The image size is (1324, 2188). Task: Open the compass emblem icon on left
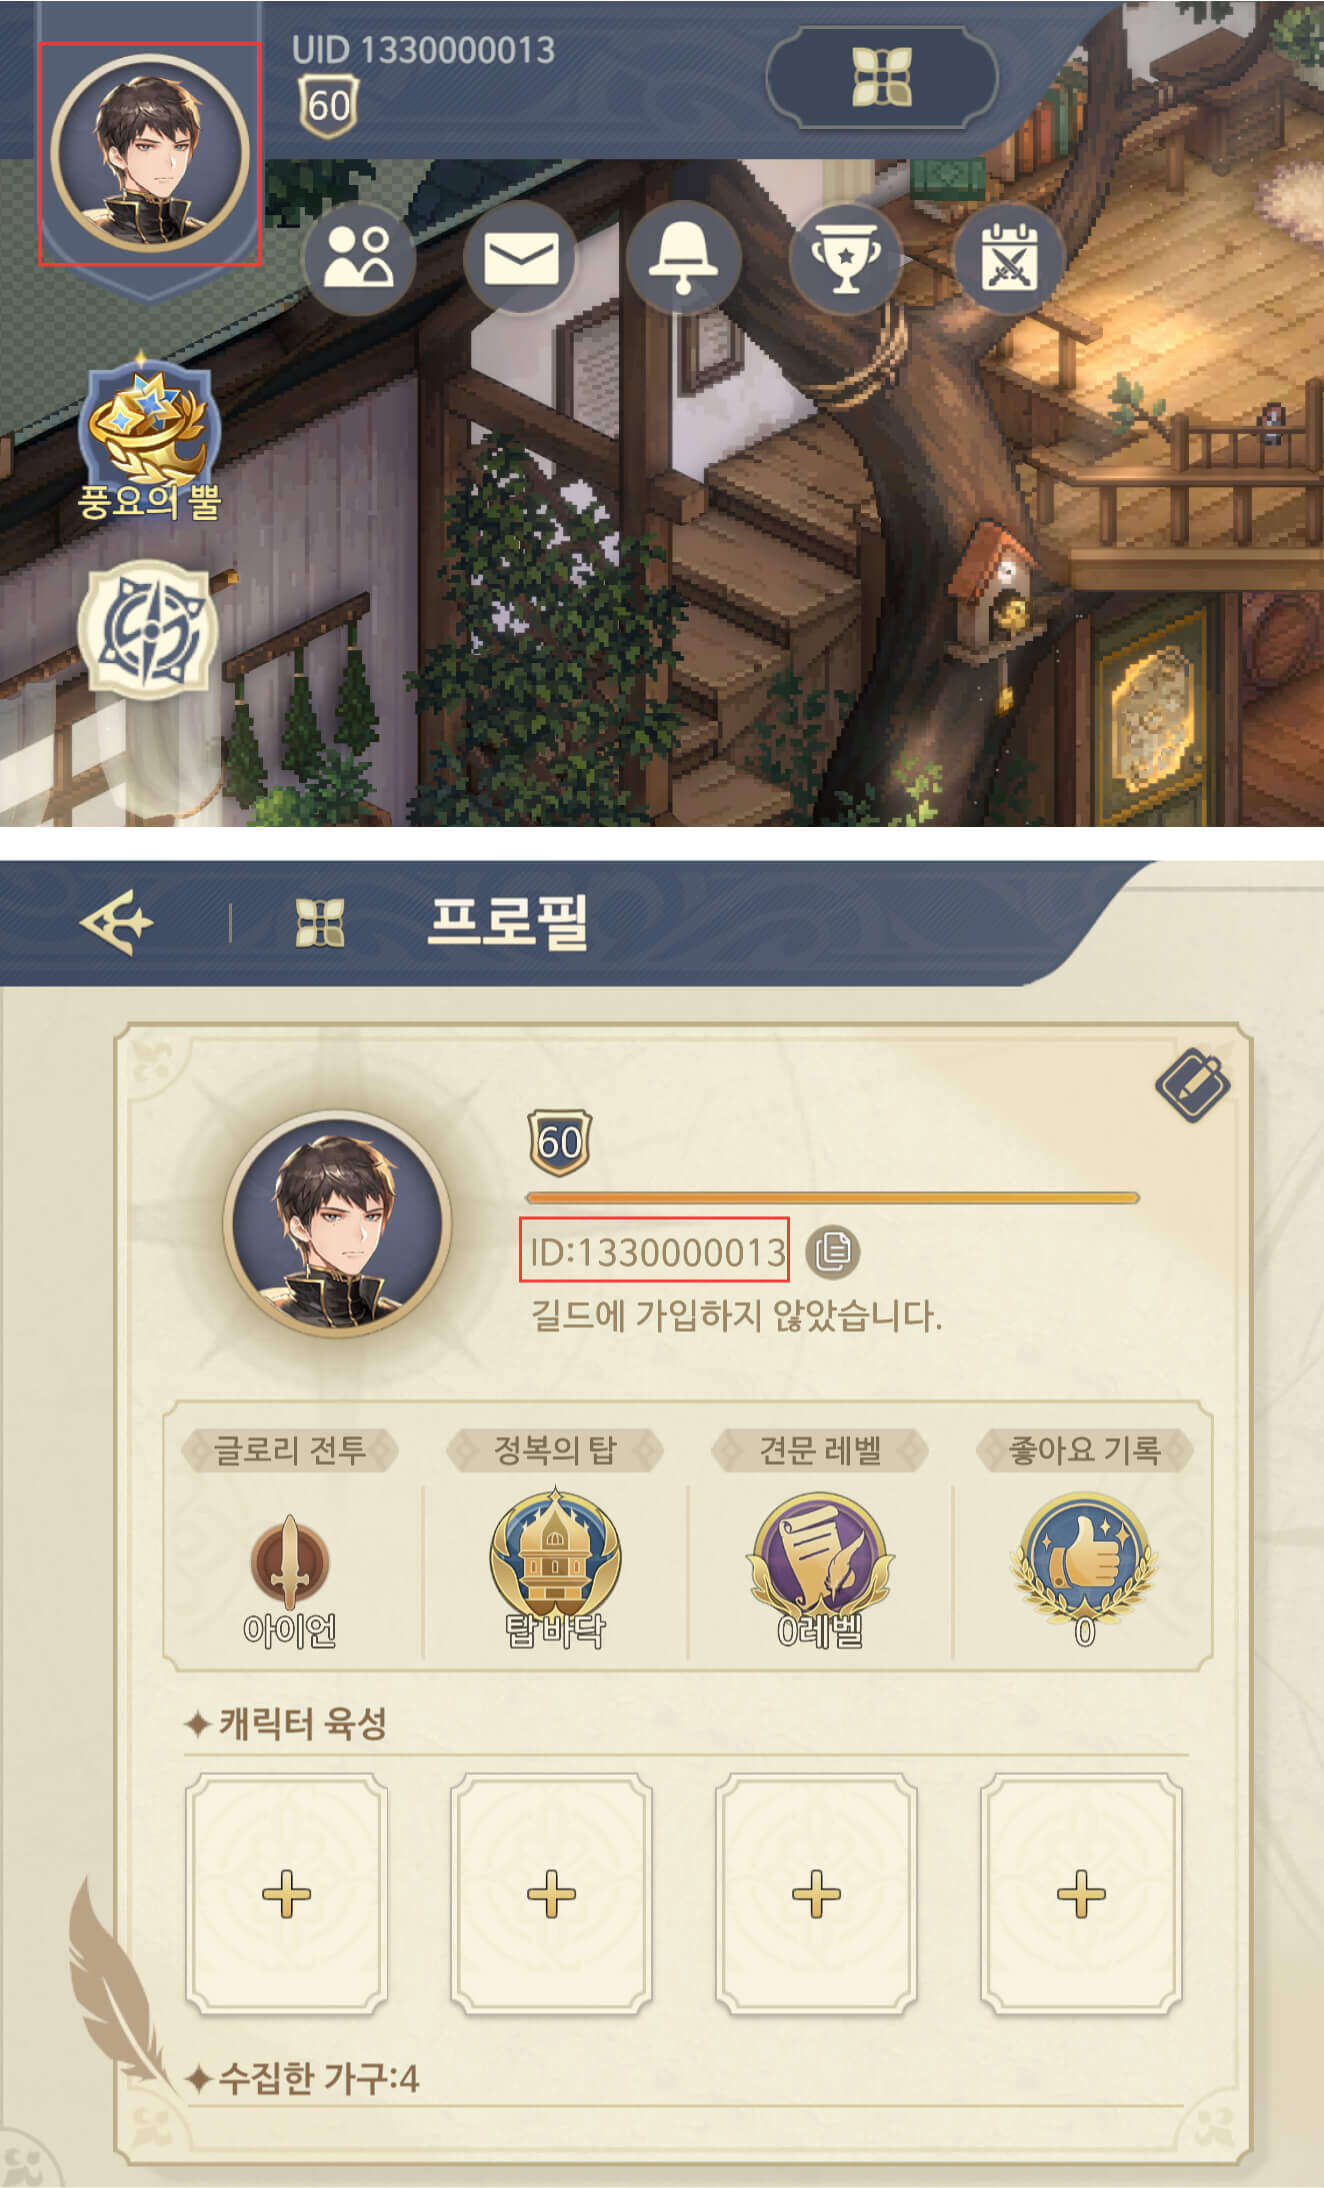tap(147, 632)
